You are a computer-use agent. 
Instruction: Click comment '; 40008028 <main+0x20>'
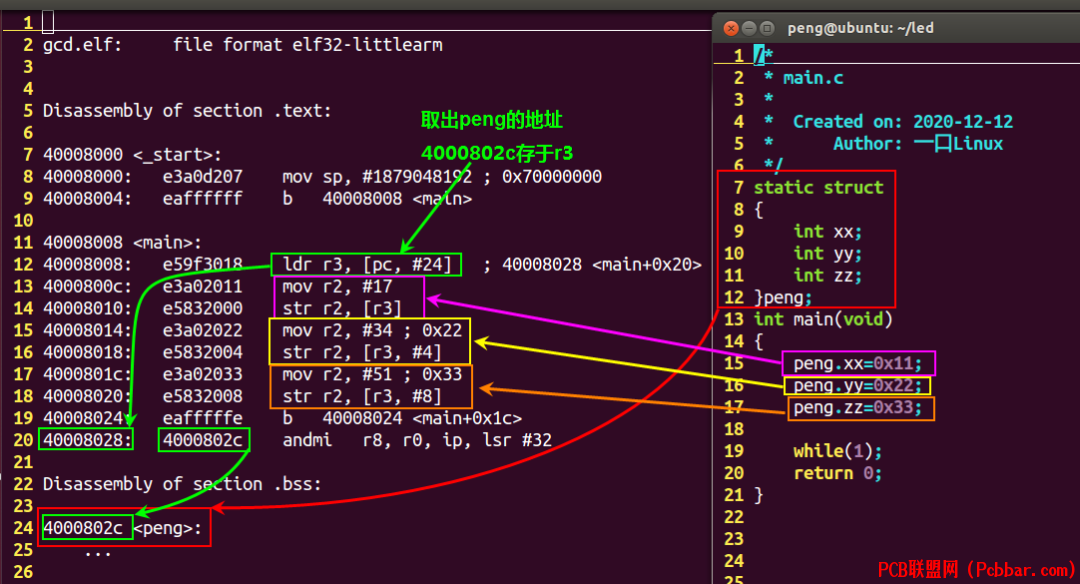pos(592,264)
